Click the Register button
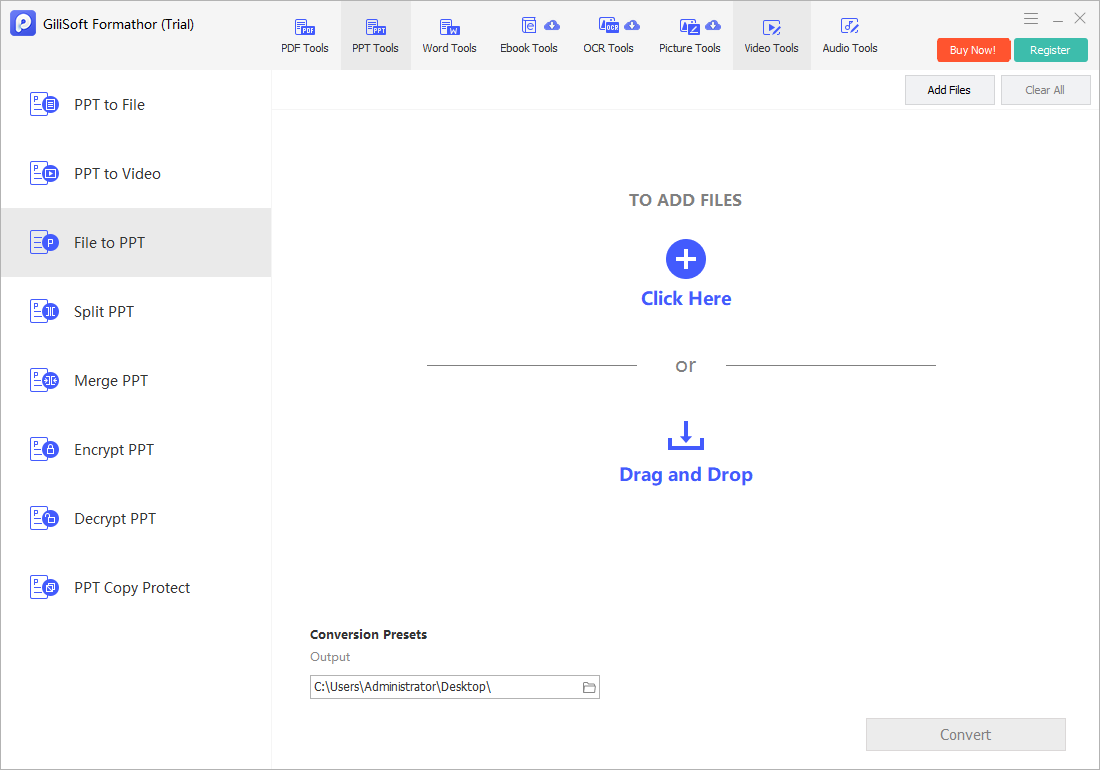The image size is (1100, 770). [x=1050, y=50]
